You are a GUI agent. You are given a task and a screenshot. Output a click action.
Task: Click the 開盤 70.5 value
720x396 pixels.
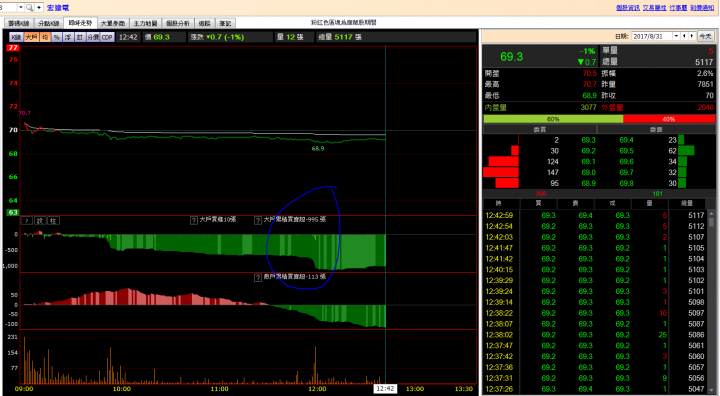pyautogui.click(x=590, y=73)
